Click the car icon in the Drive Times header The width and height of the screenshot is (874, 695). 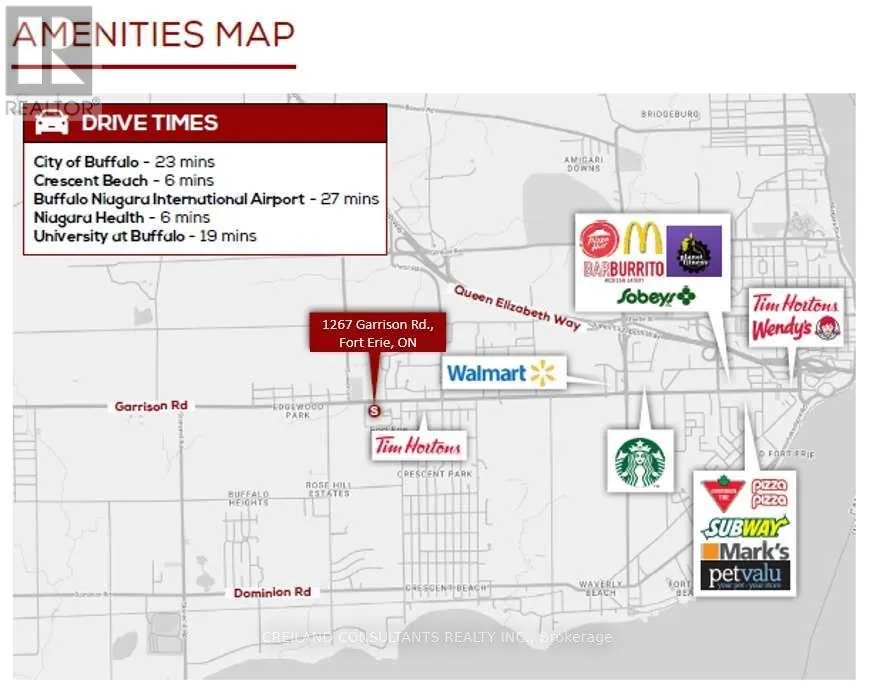coord(51,123)
